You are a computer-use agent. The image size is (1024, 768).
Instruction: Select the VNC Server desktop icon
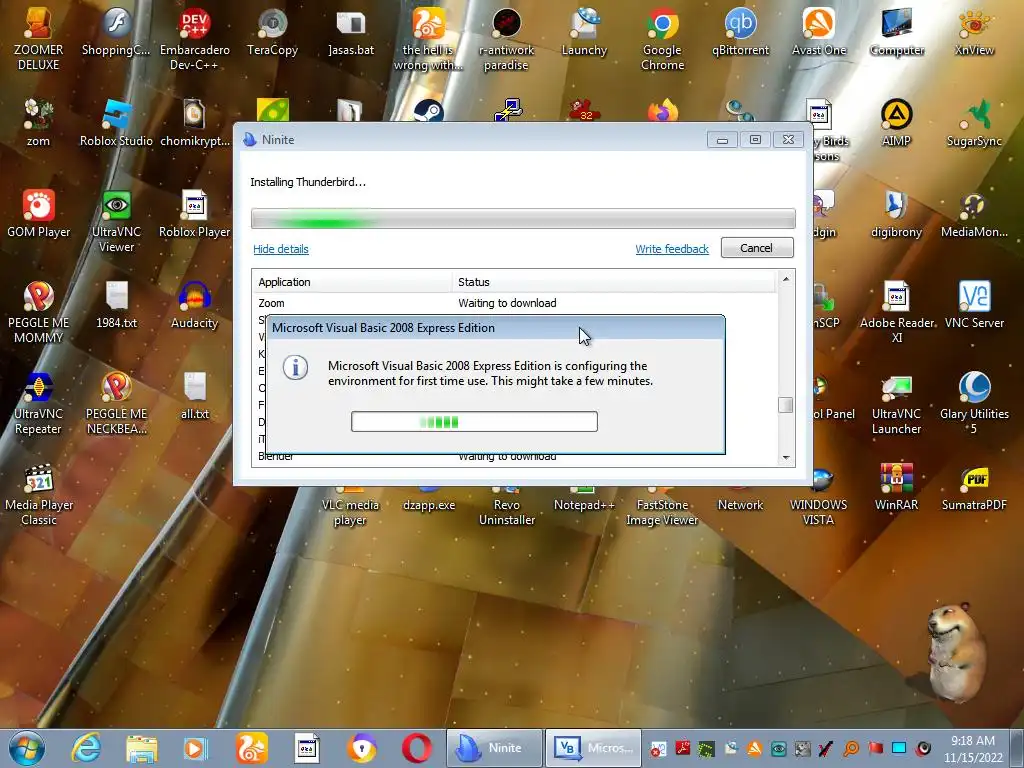[974, 305]
